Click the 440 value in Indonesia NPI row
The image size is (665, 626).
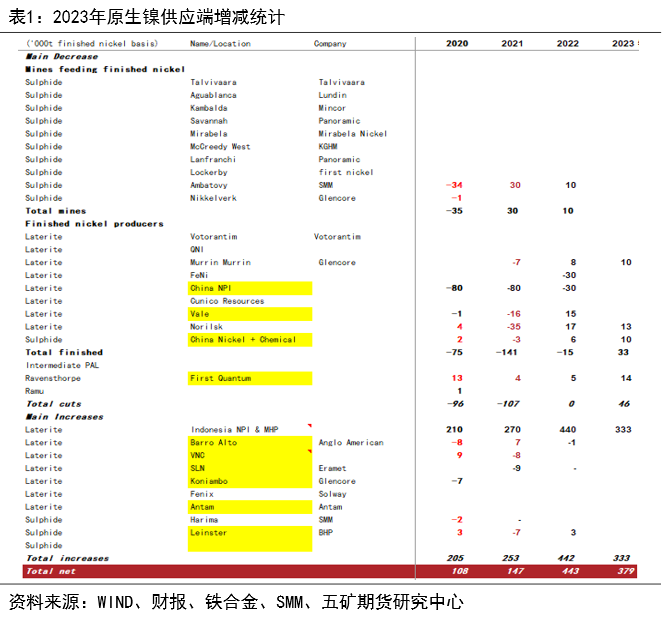pyautogui.click(x=567, y=430)
